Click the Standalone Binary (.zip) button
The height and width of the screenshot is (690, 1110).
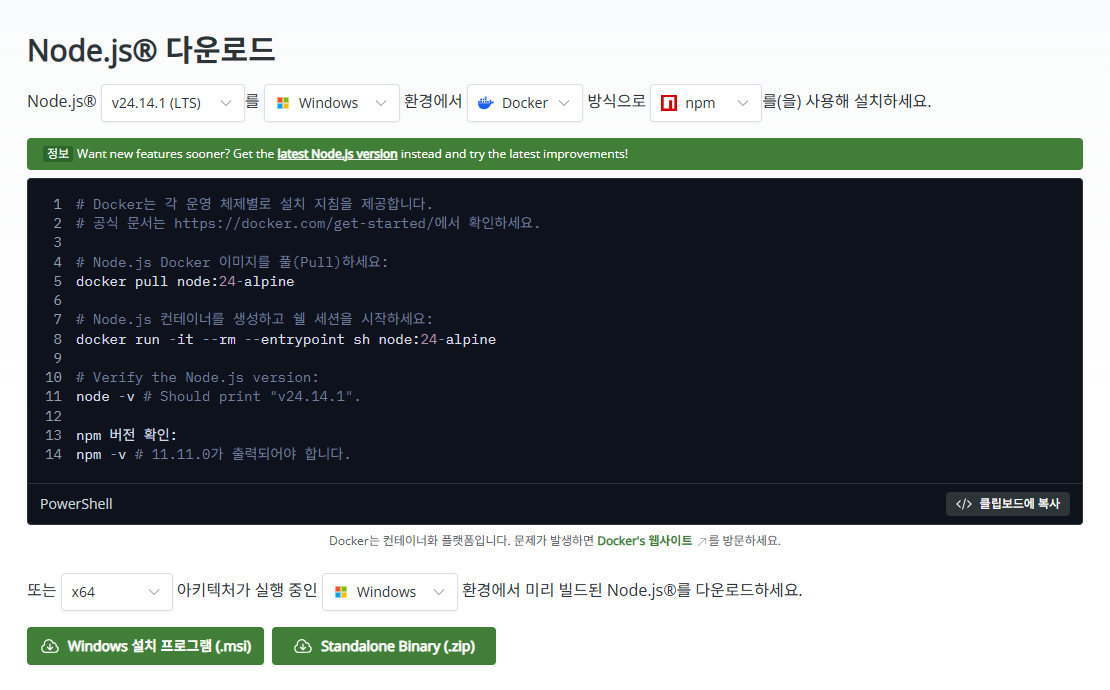click(x=383, y=645)
